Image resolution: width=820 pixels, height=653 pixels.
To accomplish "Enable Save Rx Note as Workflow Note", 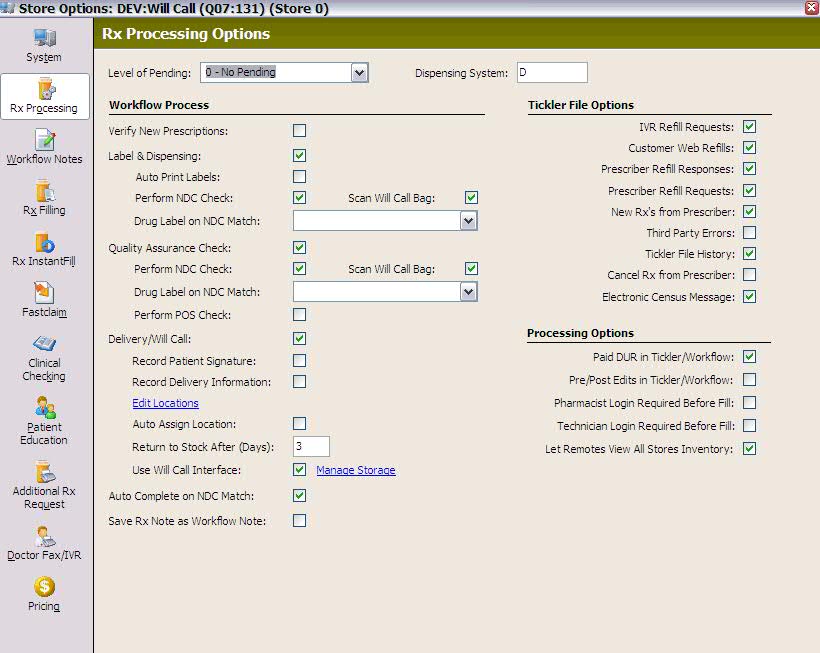I will point(300,520).
